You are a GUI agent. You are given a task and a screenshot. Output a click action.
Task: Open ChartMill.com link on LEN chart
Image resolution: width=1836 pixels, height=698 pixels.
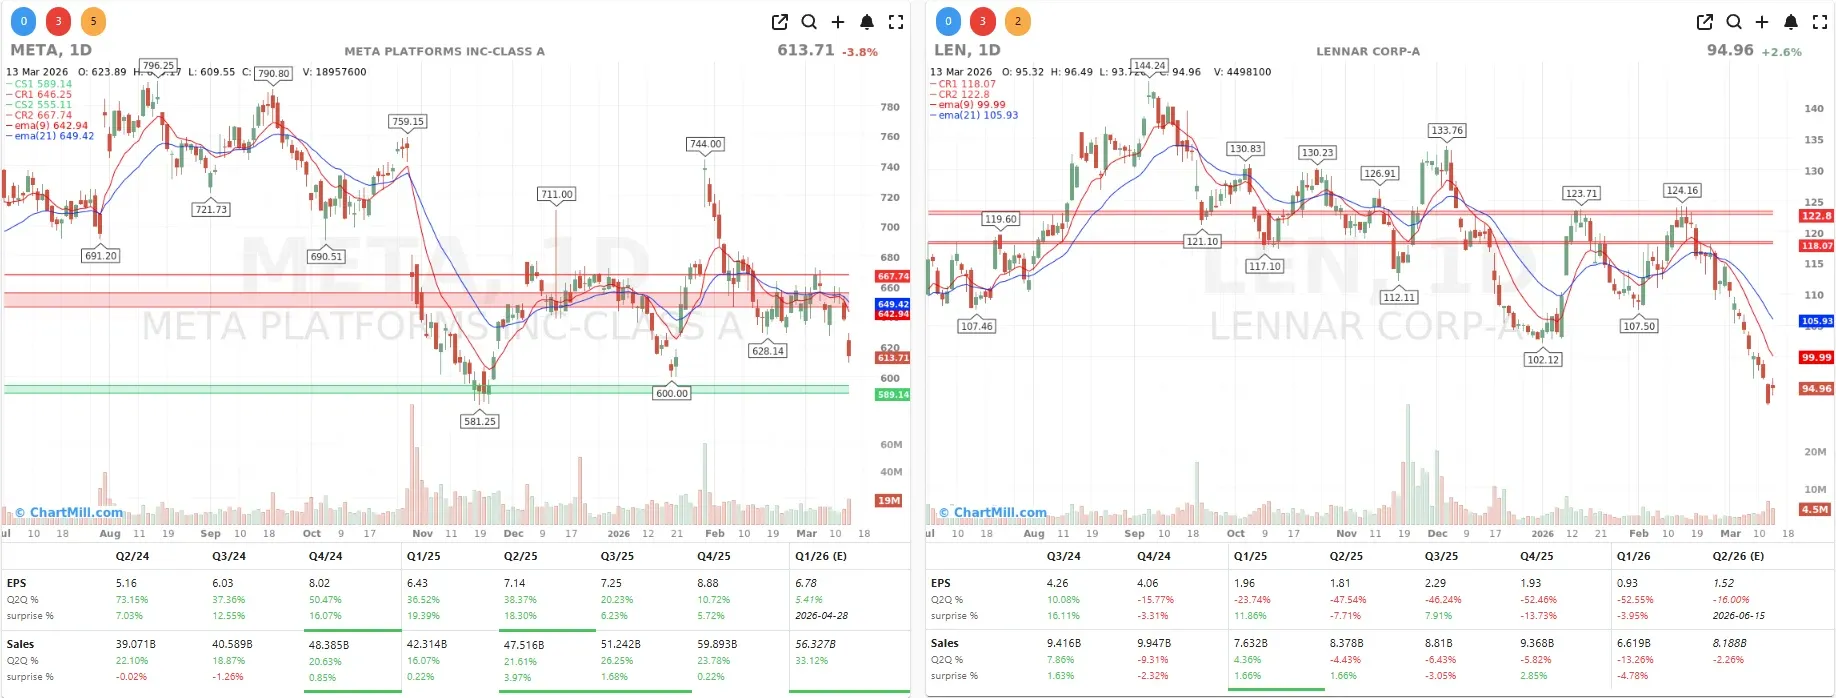(x=1000, y=512)
